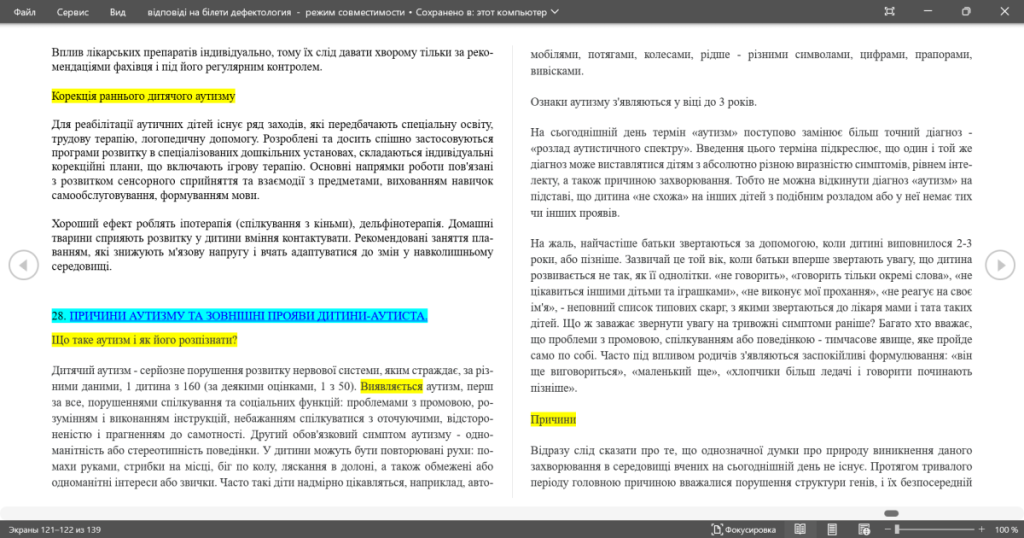Click the paragraph starting На жаль, найчастіше батьки
This screenshot has height=538, width=1024.
click(x=751, y=315)
